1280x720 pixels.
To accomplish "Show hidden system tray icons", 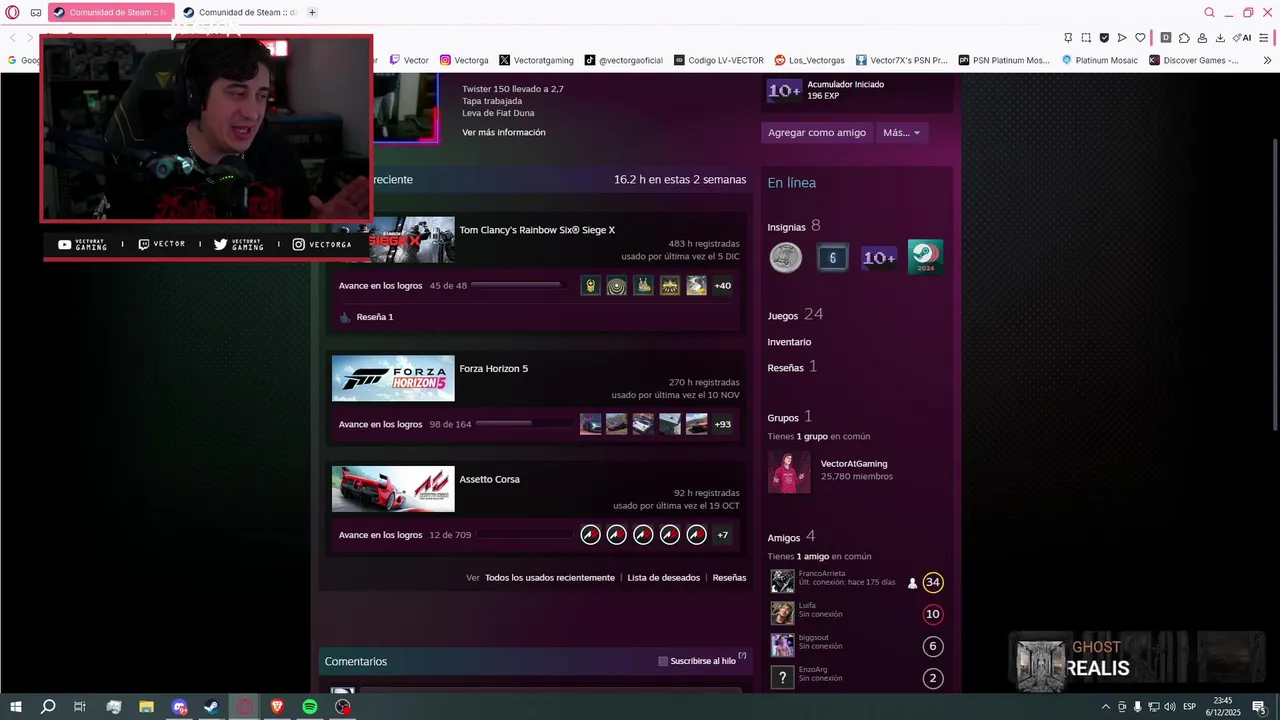I will click(1106, 707).
